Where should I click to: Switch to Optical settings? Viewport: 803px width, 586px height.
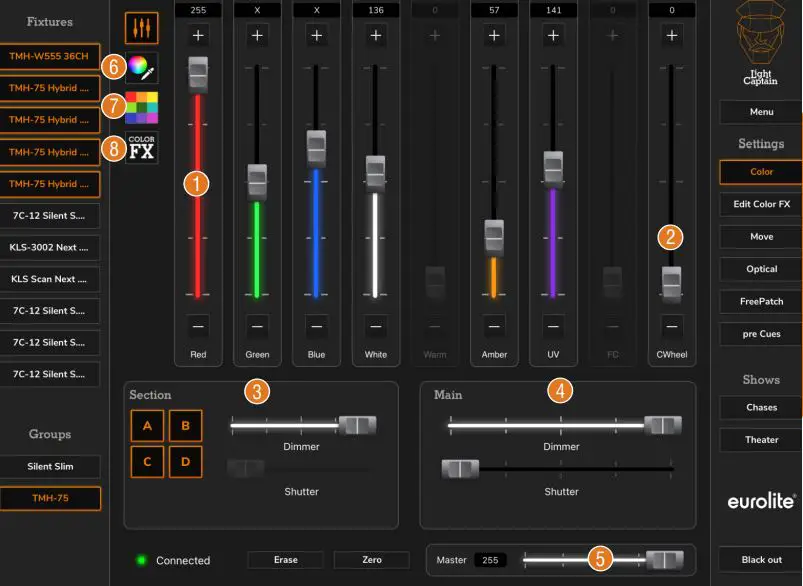coord(761,269)
